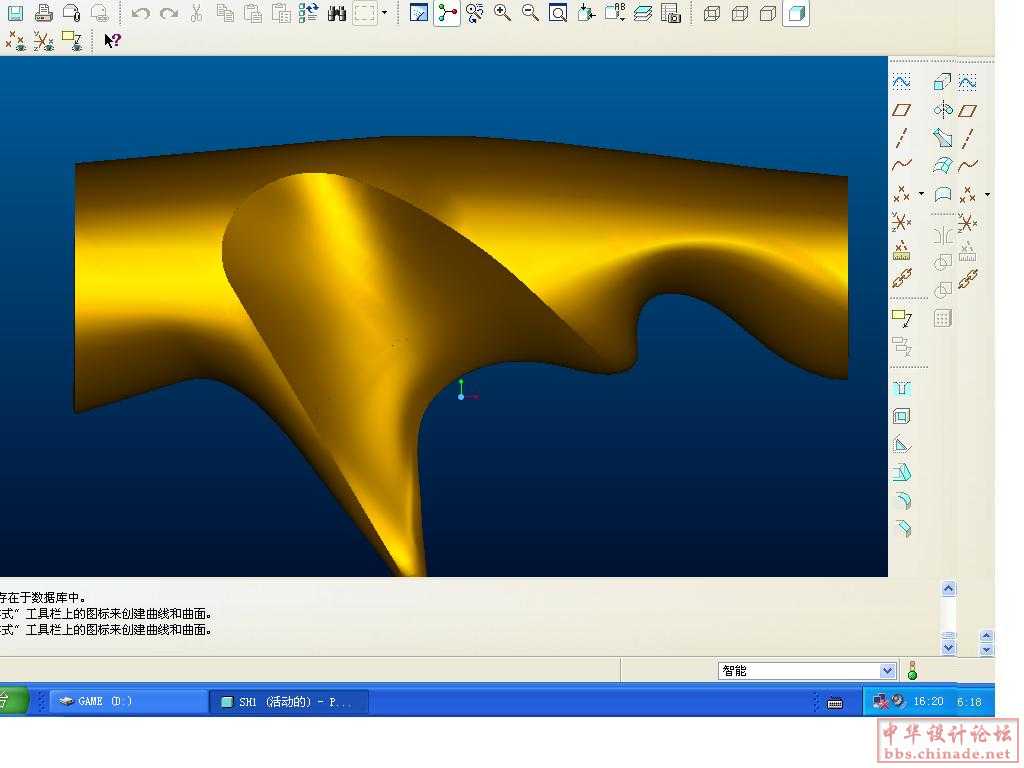Open the 智能 selection filter dropdown
The width and height of the screenshot is (1024, 768).
[887, 671]
